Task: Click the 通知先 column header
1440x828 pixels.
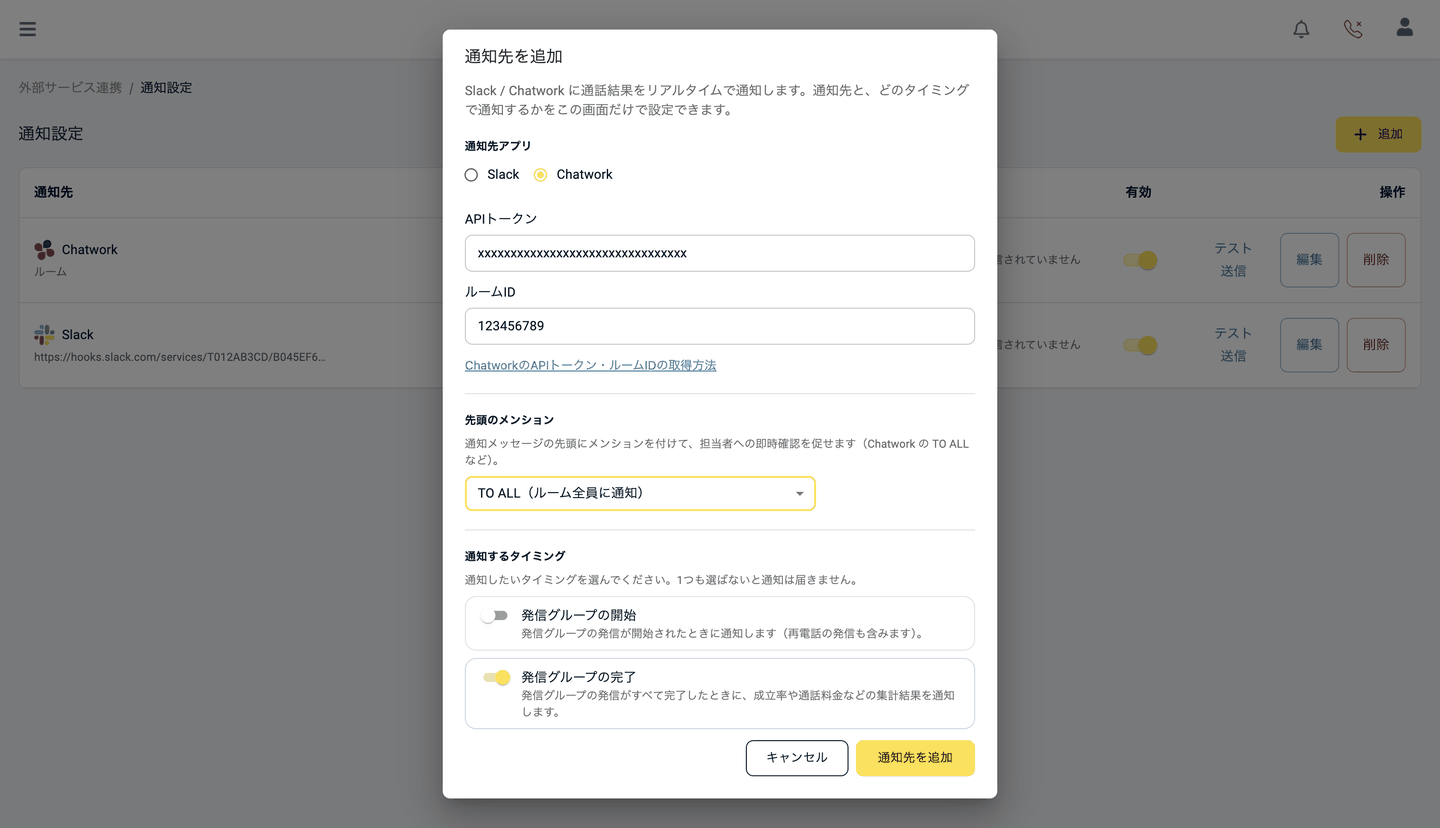Action: pos(53,192)
